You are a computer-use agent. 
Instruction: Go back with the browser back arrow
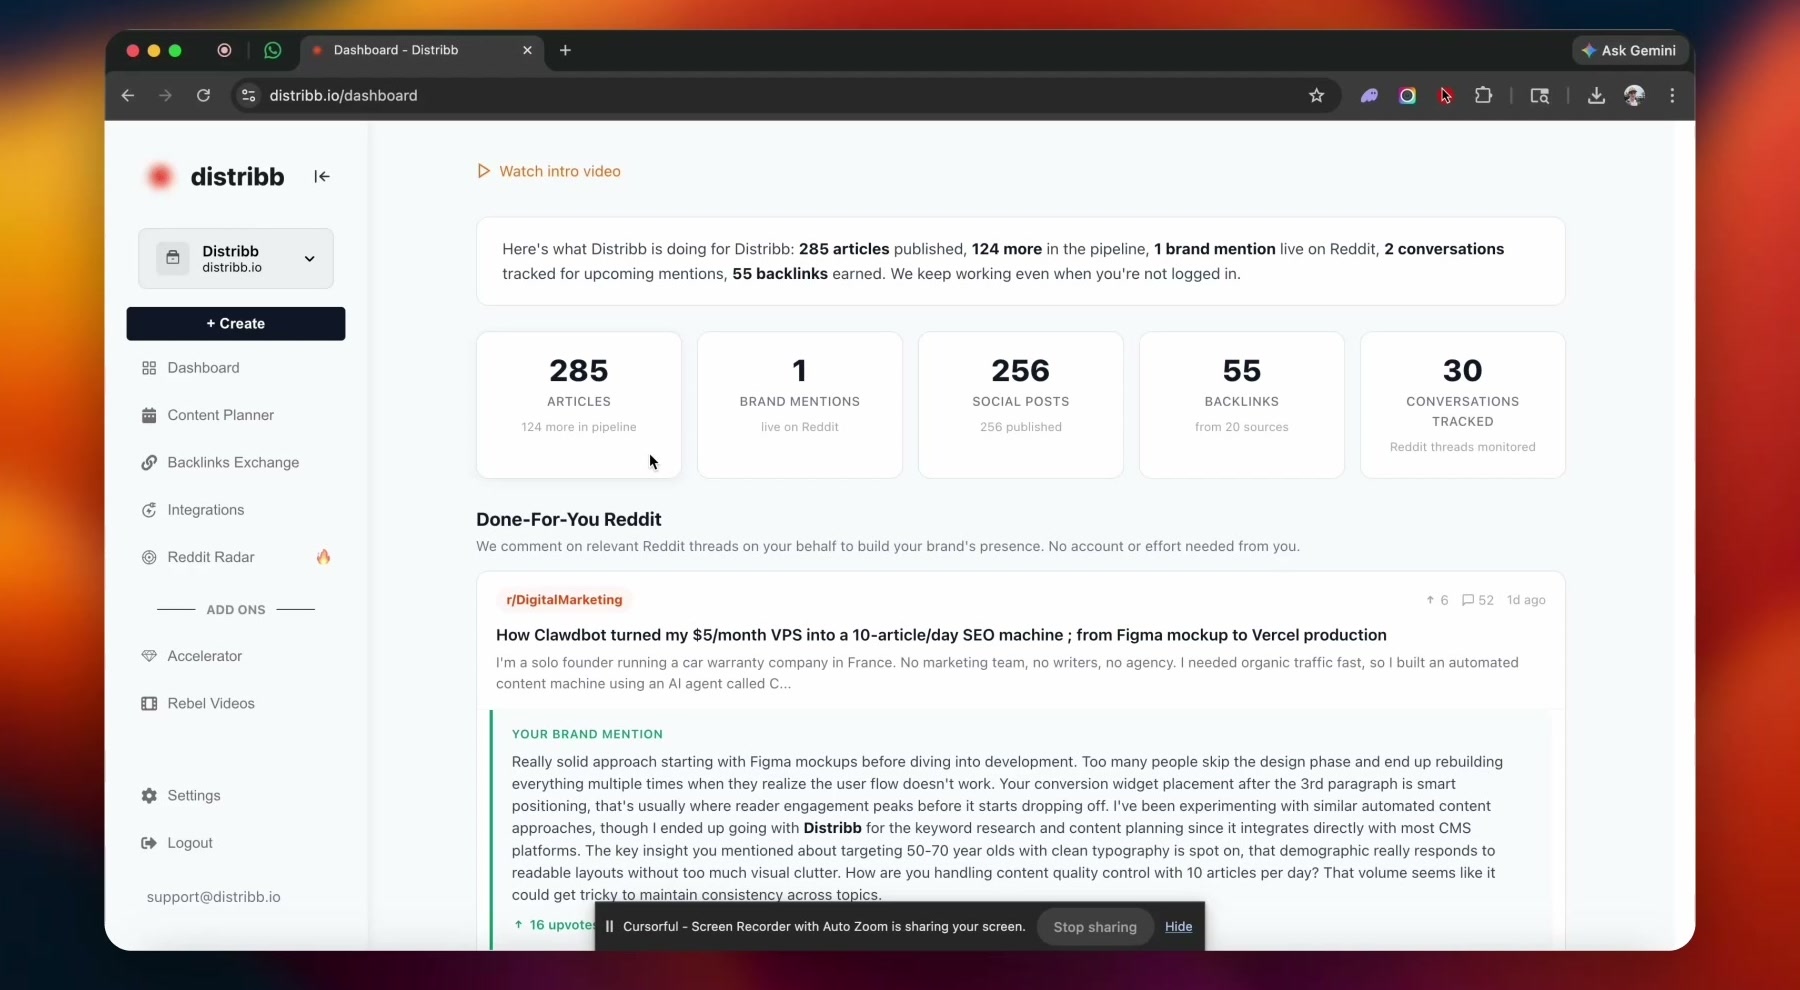pos(128,96)
